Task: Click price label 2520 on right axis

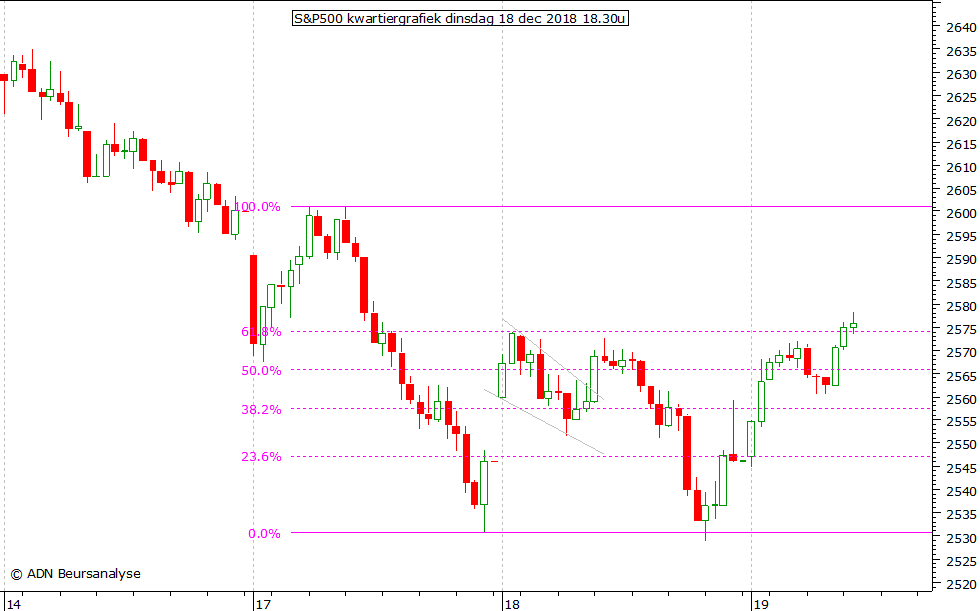Action: (x=961, y=585)
